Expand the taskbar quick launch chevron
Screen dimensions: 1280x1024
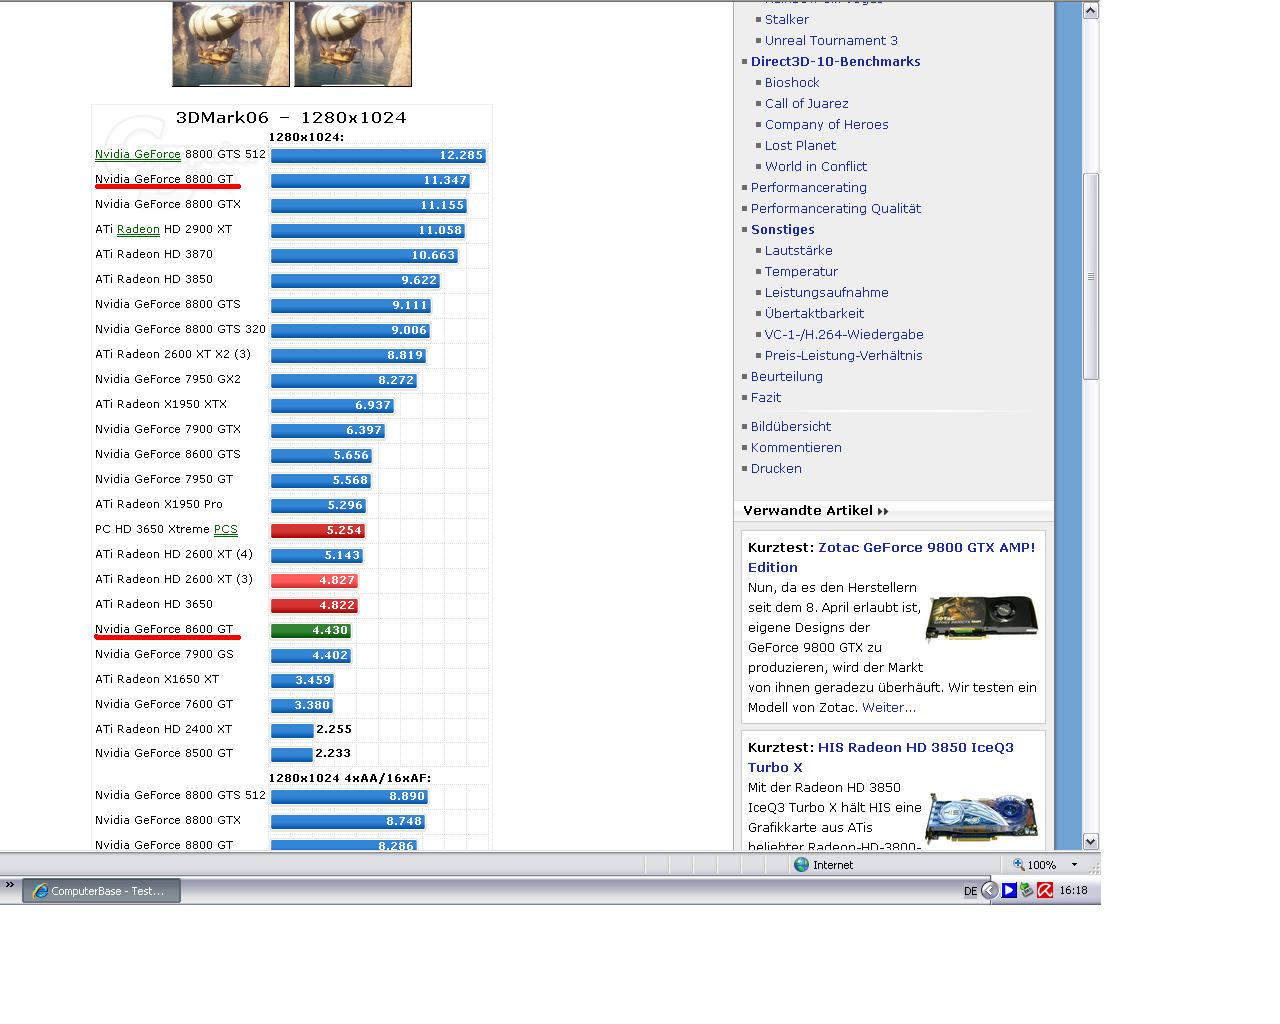coord(10,885)
